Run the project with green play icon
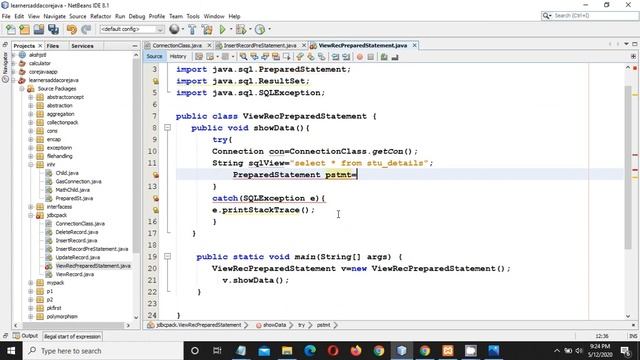The image size is (640, 360). (x=222, y=29)
